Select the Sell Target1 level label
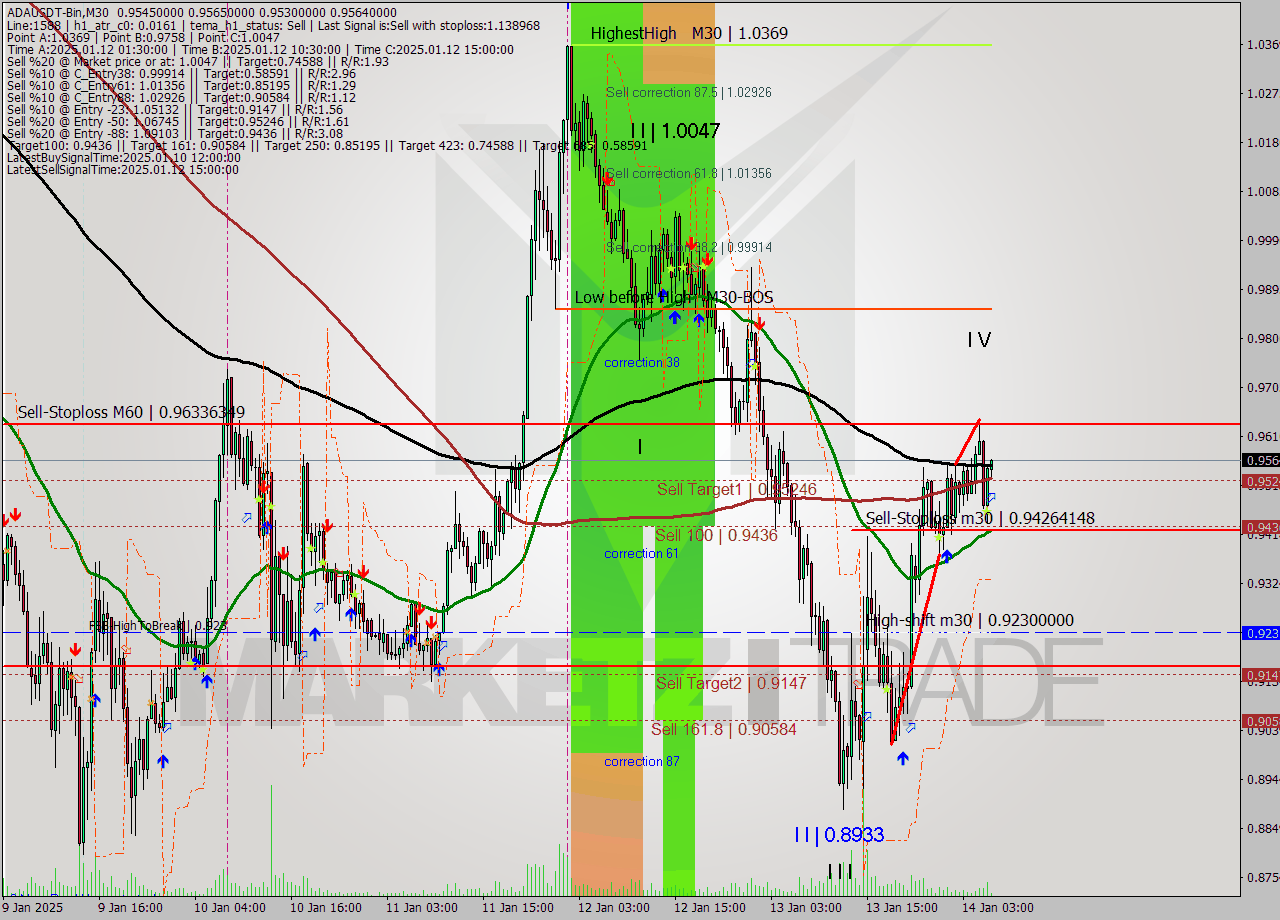The image size is (1280, 920). (x=737, y=489)
